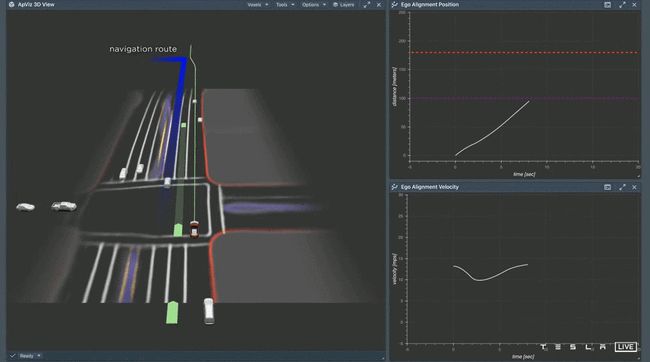The image size is (650, 362).
Task: Open the Ready status dropdown arrow
Action: (x=39, y=356)
